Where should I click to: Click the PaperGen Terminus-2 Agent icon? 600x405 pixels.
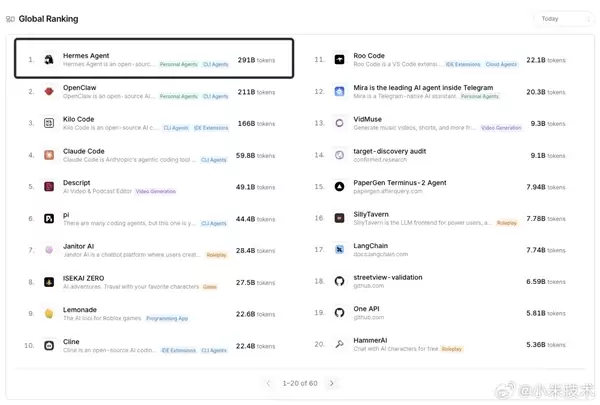pos(339,186)
